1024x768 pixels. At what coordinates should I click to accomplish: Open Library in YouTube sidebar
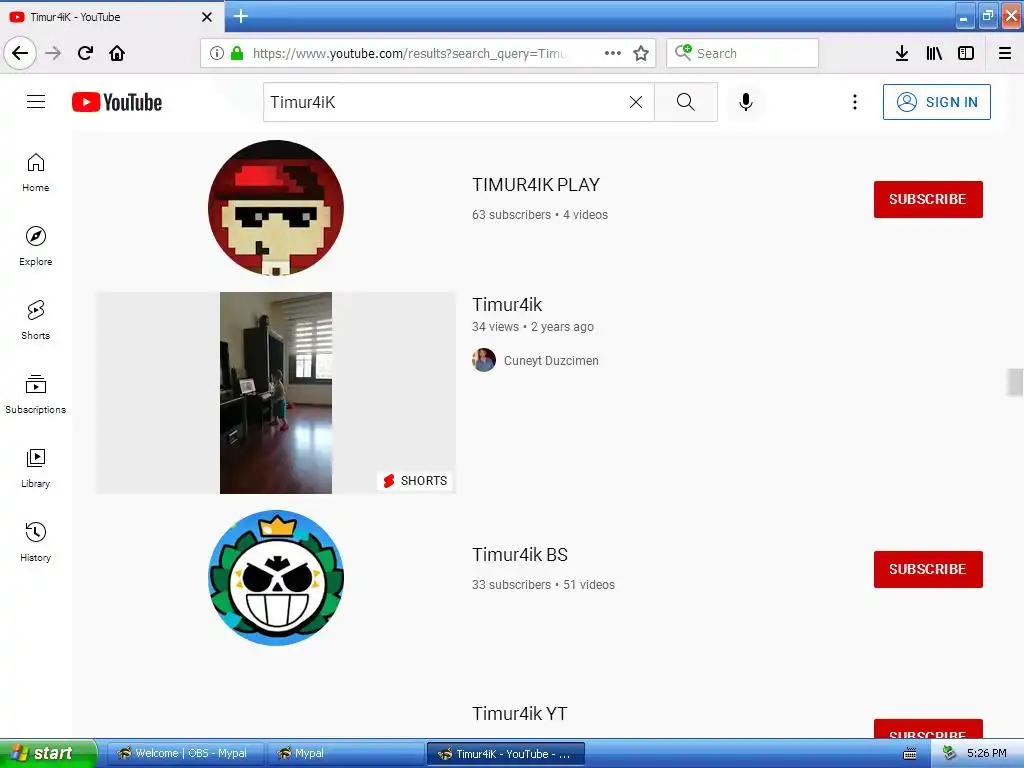pyautogui.click(x=36, y=468)
